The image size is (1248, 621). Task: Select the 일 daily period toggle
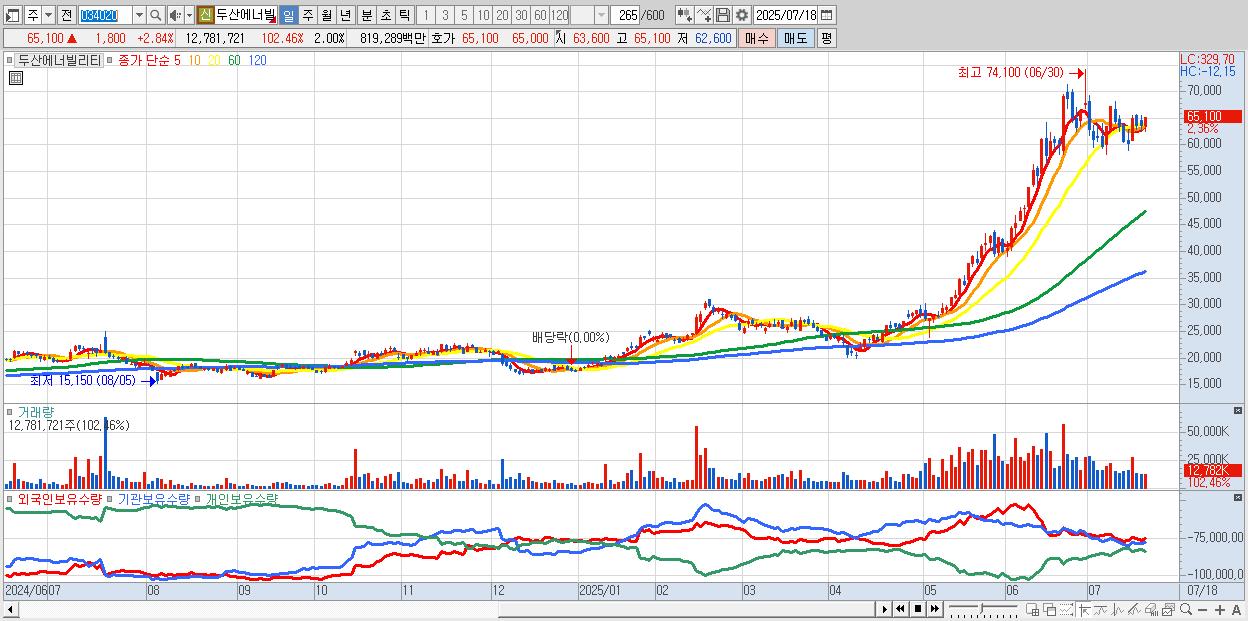click(287, 15)
